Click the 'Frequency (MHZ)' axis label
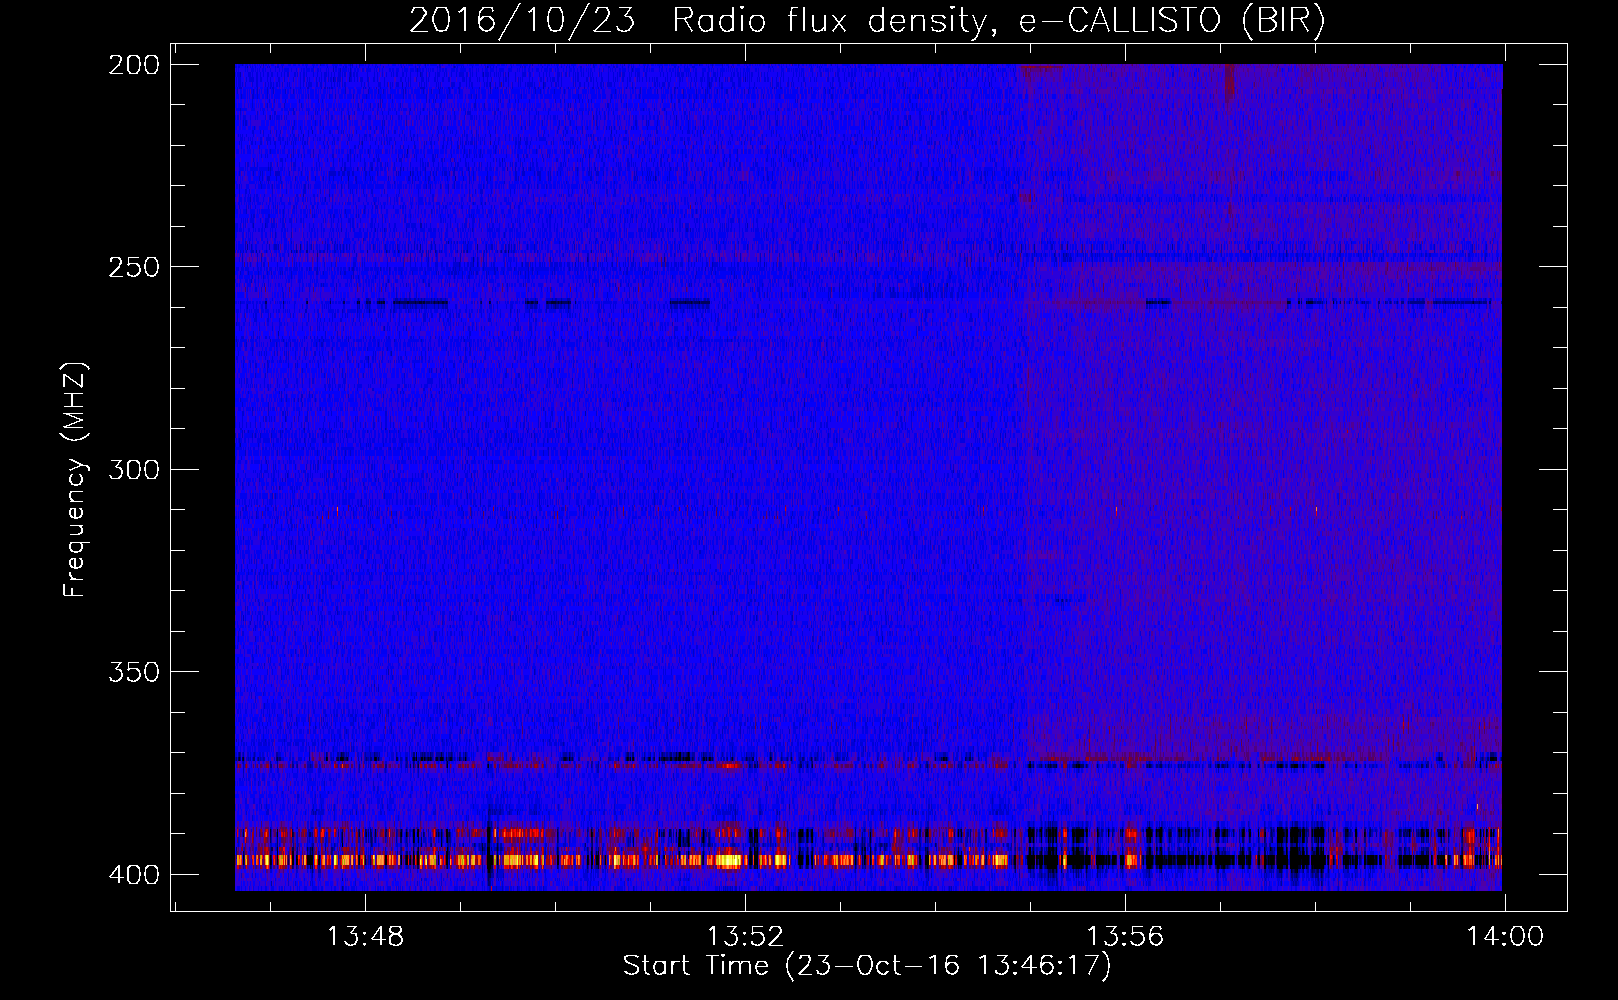 click(74, 479)
